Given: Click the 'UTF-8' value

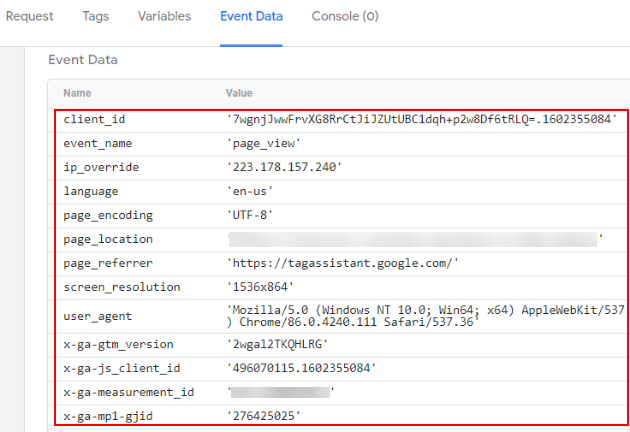Looking at the screenshot, I should [250, 215].
